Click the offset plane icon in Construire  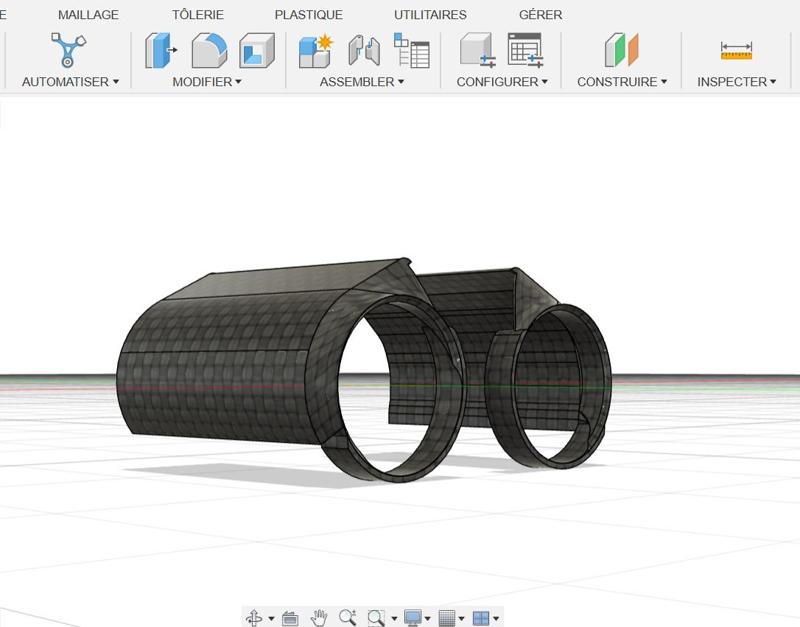pyautogui.click(x=621, y=50)
